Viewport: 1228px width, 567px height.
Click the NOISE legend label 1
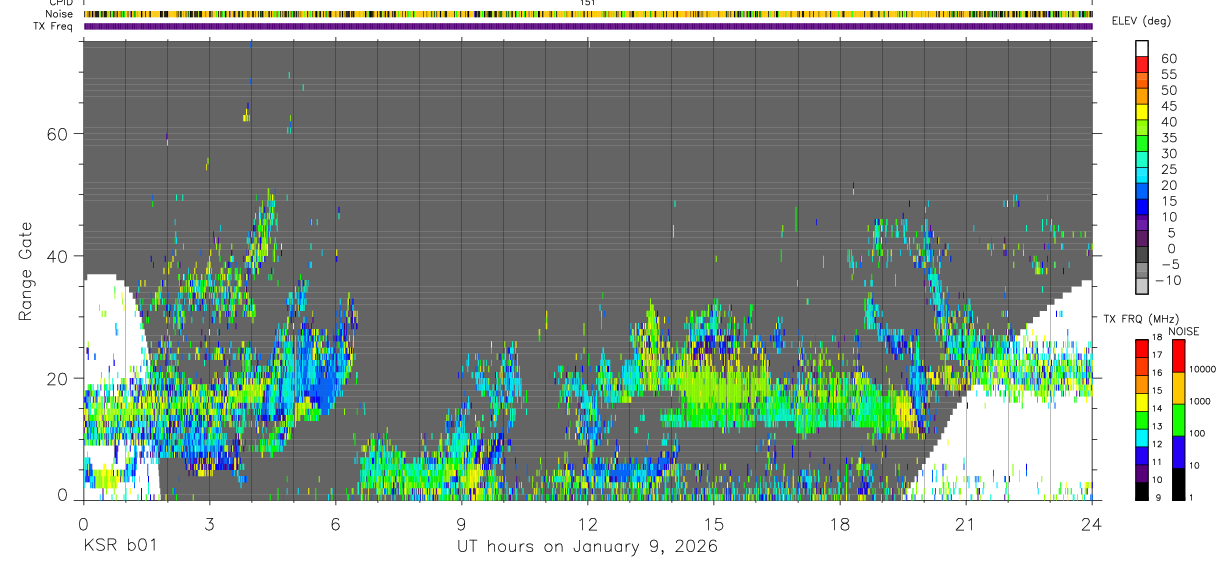point(1191,497)
